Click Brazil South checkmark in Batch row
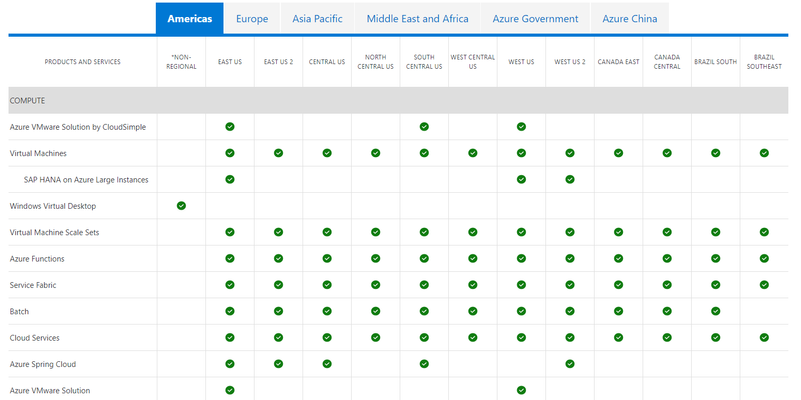This screenshot has height=400, width=801. tap(716, 311)
